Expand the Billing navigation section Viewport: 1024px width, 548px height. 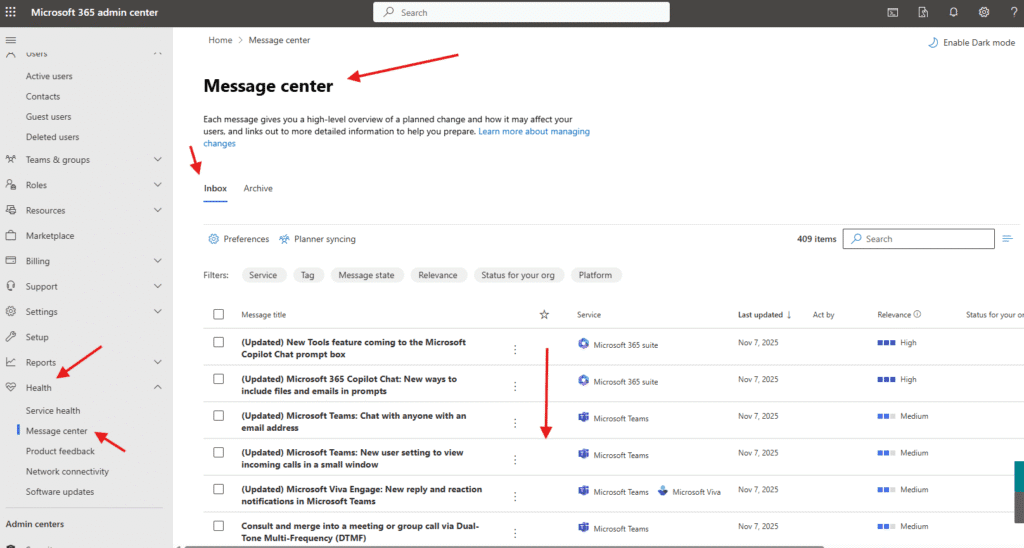click(x=157, y=261)
